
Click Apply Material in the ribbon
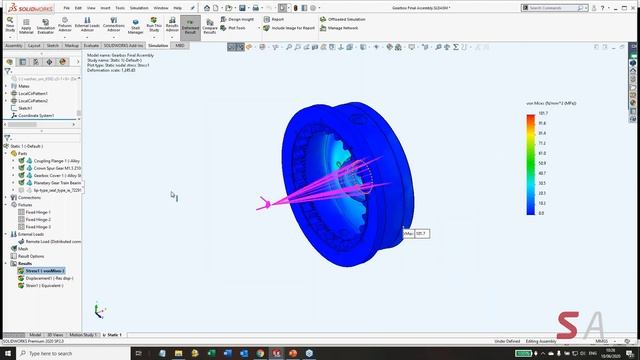[26, 26]
